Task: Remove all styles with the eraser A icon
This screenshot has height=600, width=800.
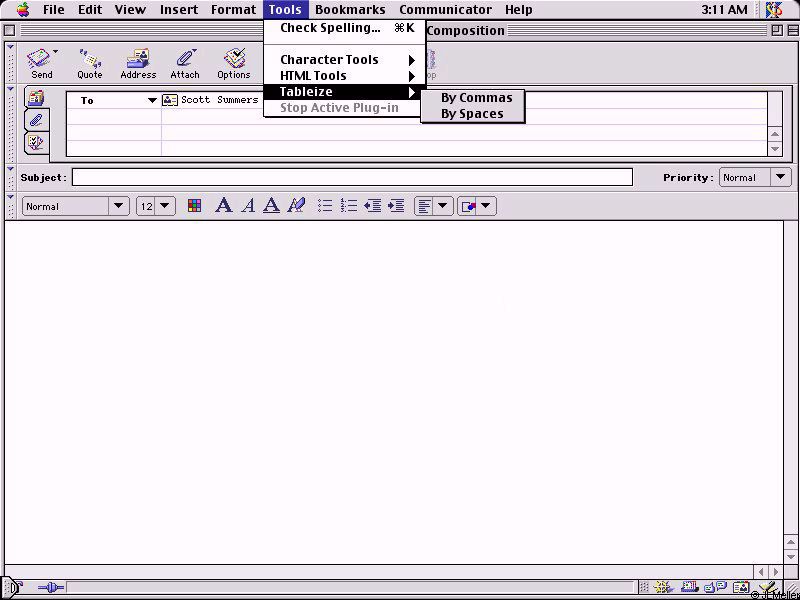Action: 296,206
